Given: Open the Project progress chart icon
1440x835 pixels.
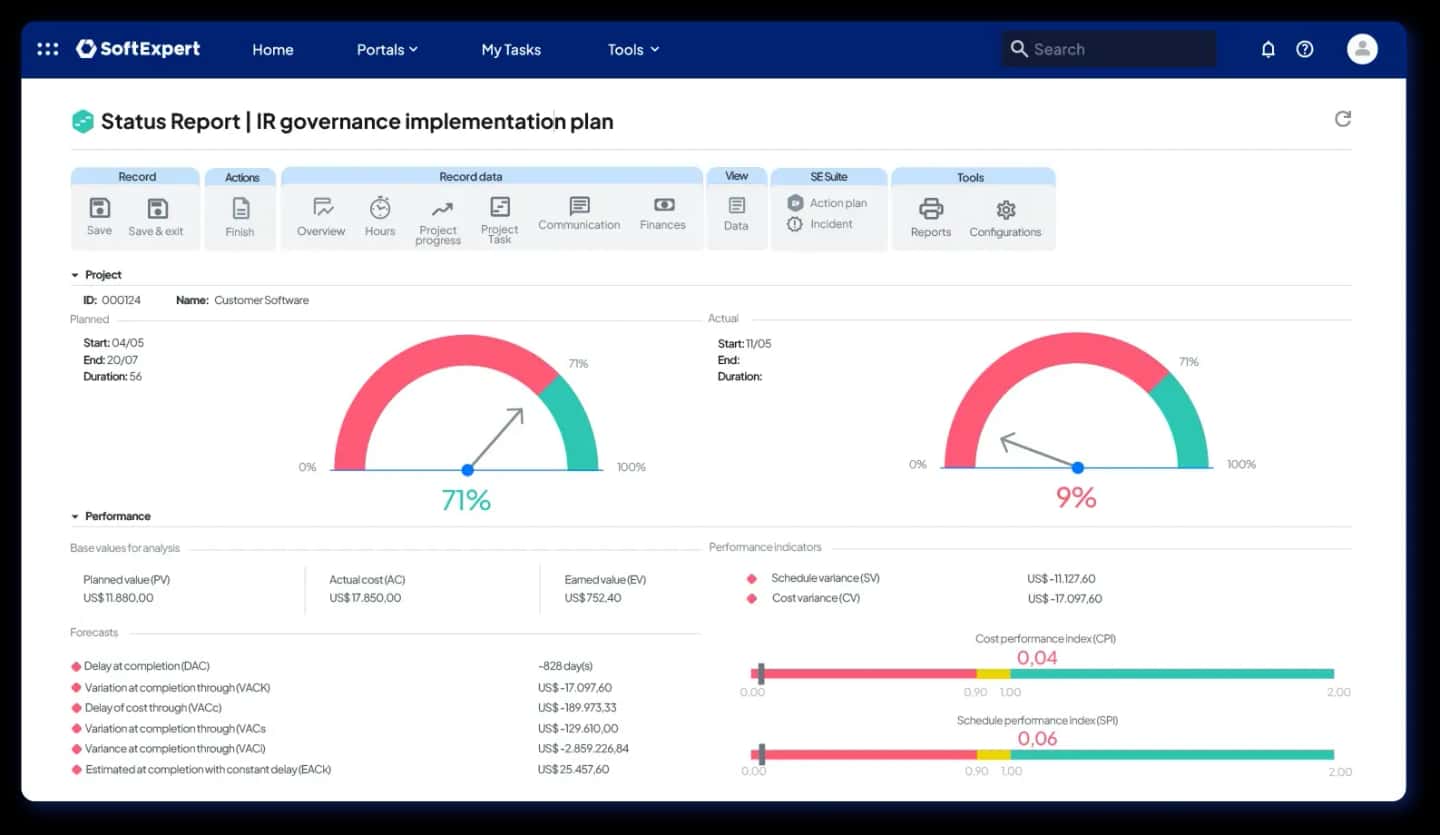Looking at the screenshot, I should pos(442,209).
